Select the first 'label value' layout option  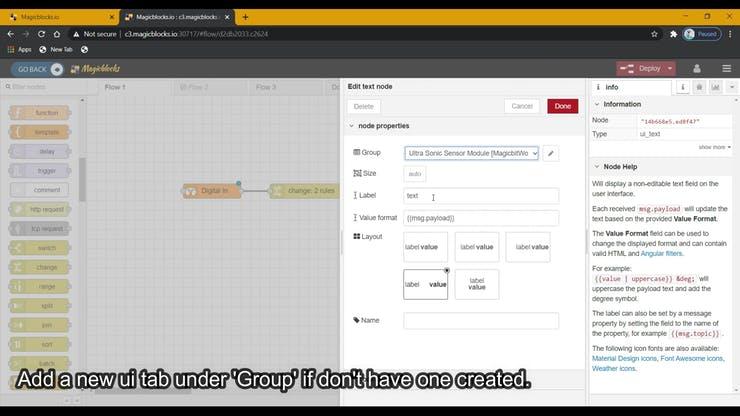[x=426, y=247]
